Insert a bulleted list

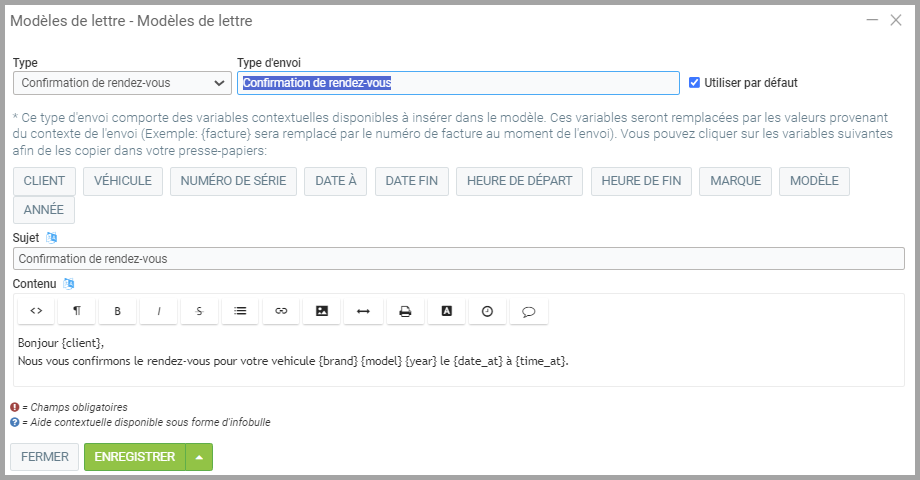tap(240, 311)
